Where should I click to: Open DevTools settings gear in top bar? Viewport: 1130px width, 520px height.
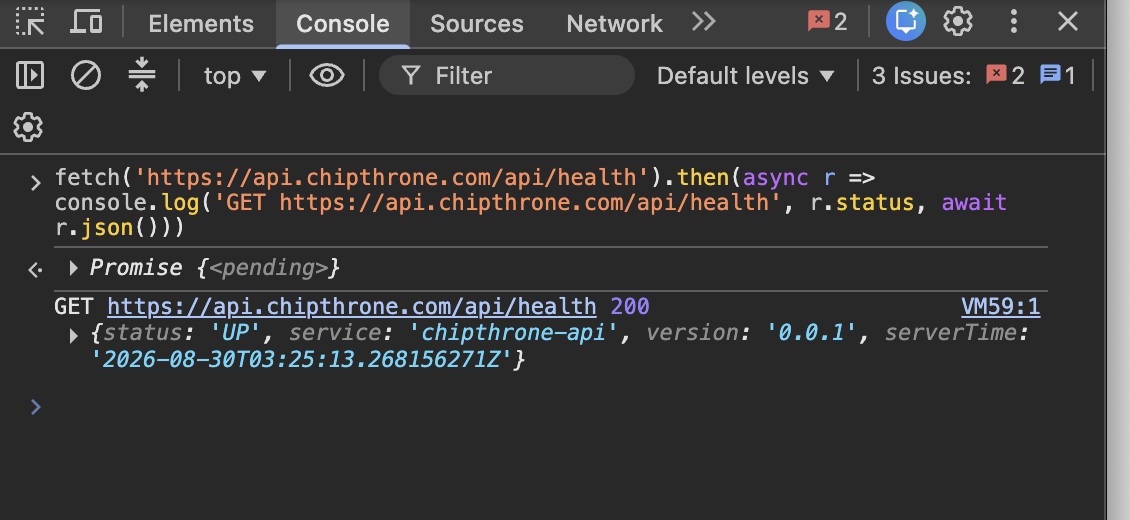(958, 22)
